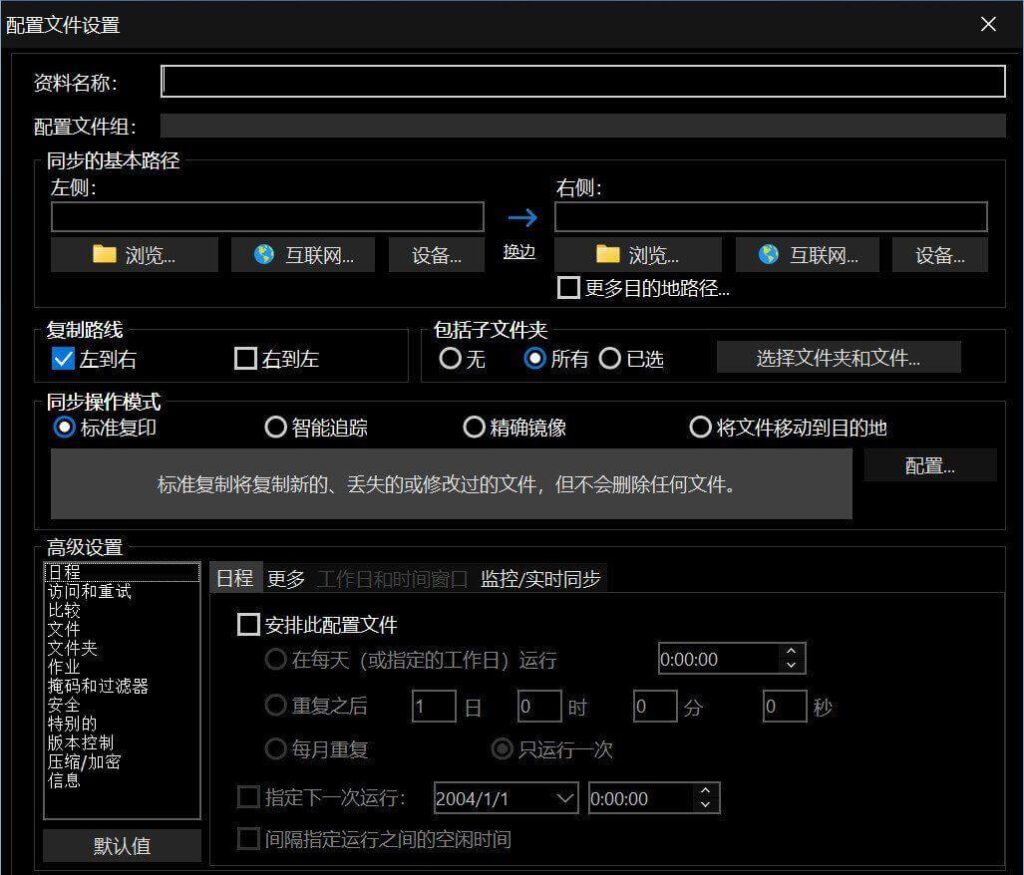Uncheck the left-to-right (左到右) checkbox

[63, 358]
